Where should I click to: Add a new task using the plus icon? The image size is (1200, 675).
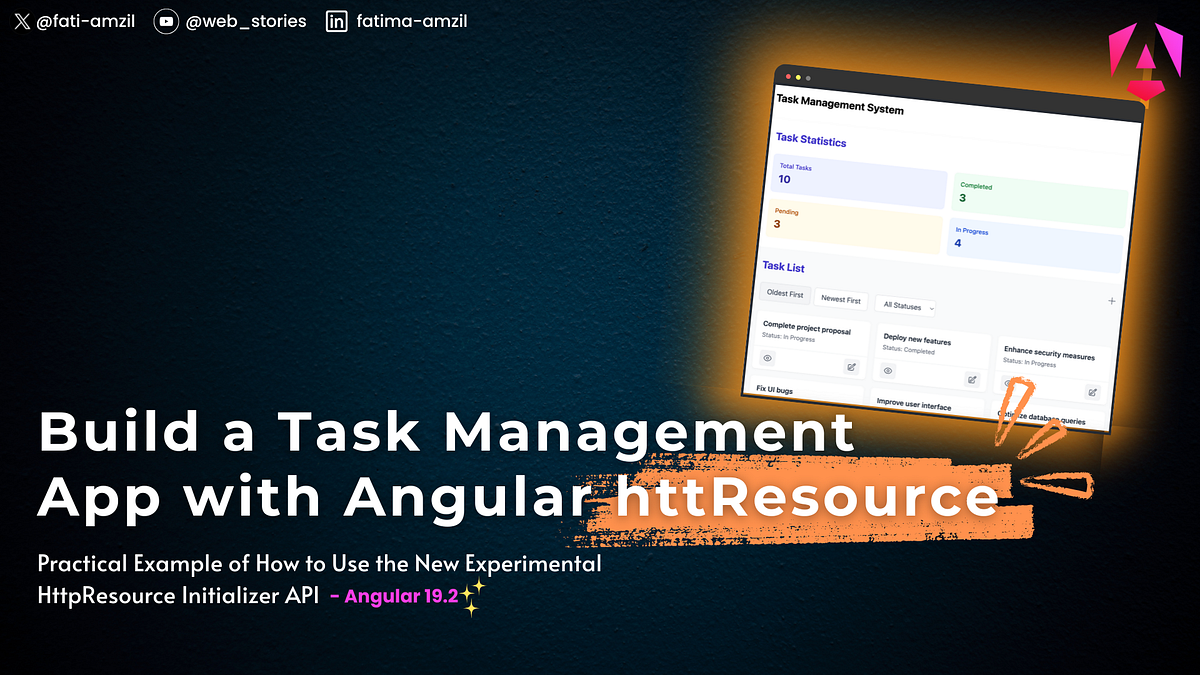[x=1111, y=301]
